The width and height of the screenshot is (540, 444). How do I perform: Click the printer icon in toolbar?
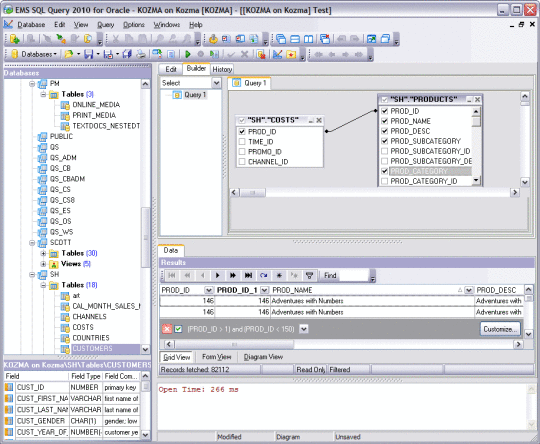pos(141,54)
